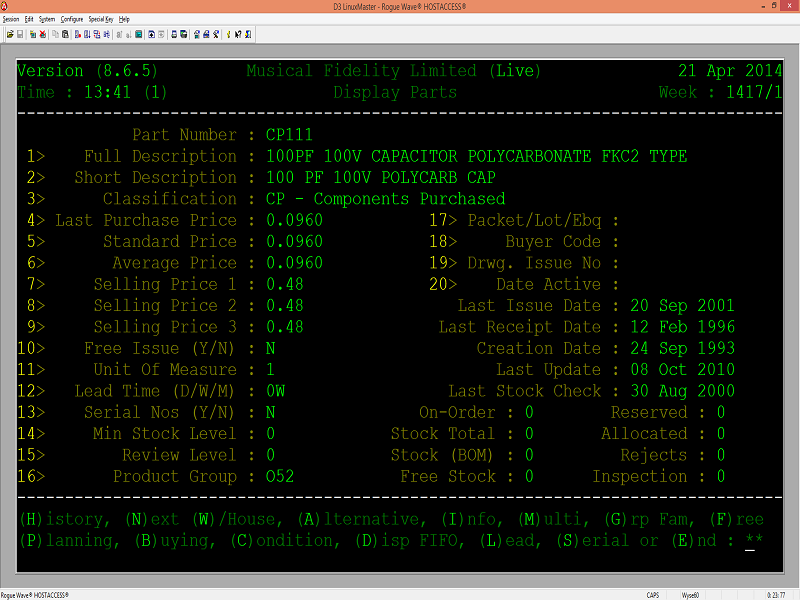Click the Date Active label
Image resolution: width=800 pixels, height=600 pixels.
click(548, 284)
